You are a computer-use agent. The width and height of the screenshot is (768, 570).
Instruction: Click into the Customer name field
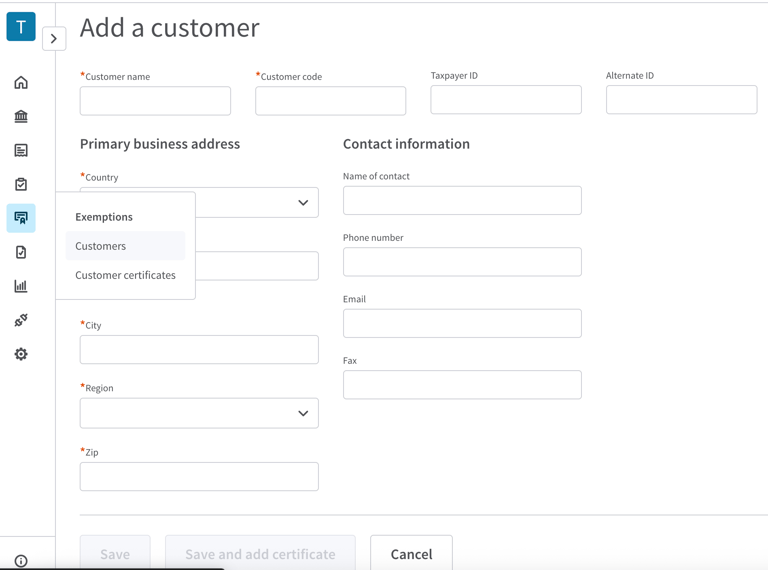click(x=155, y=101)
